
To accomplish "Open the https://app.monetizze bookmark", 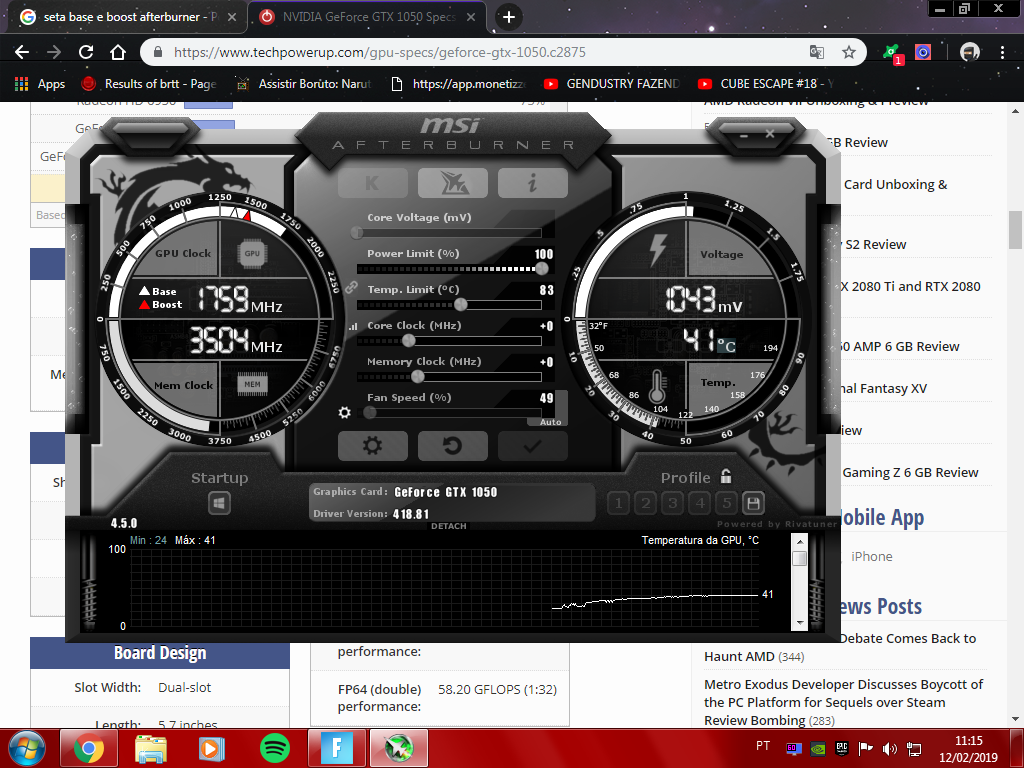I will (458, 84).
